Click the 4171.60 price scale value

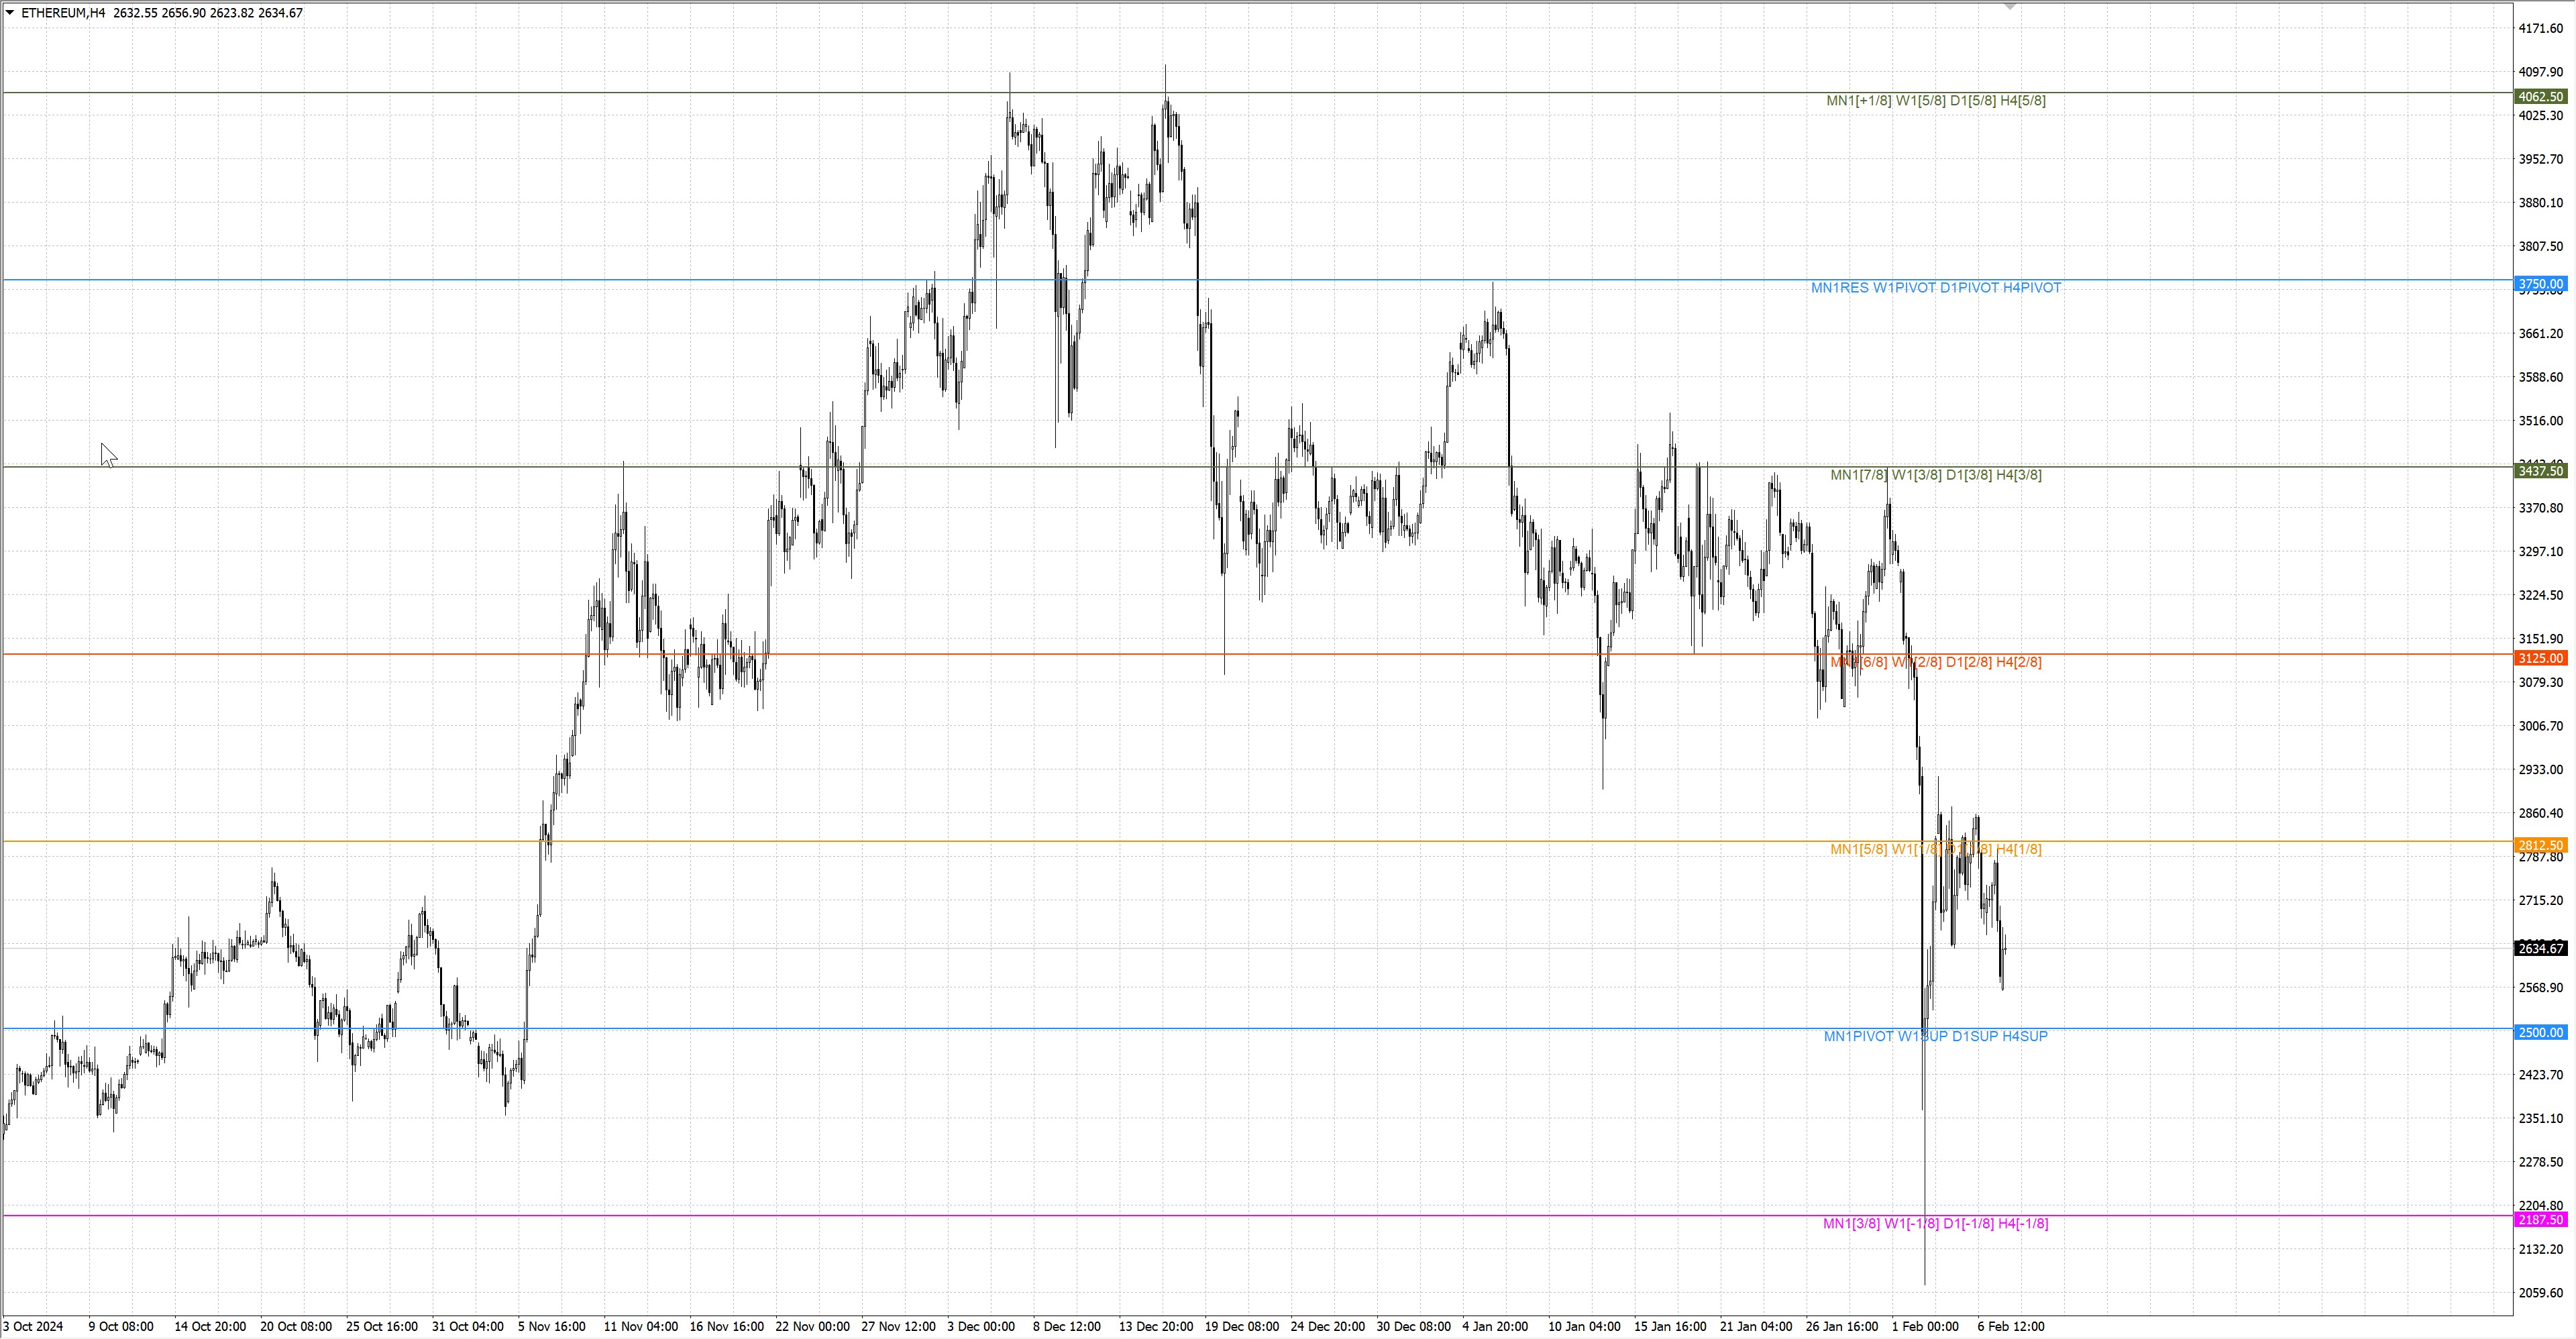(x=2540, y=28)
